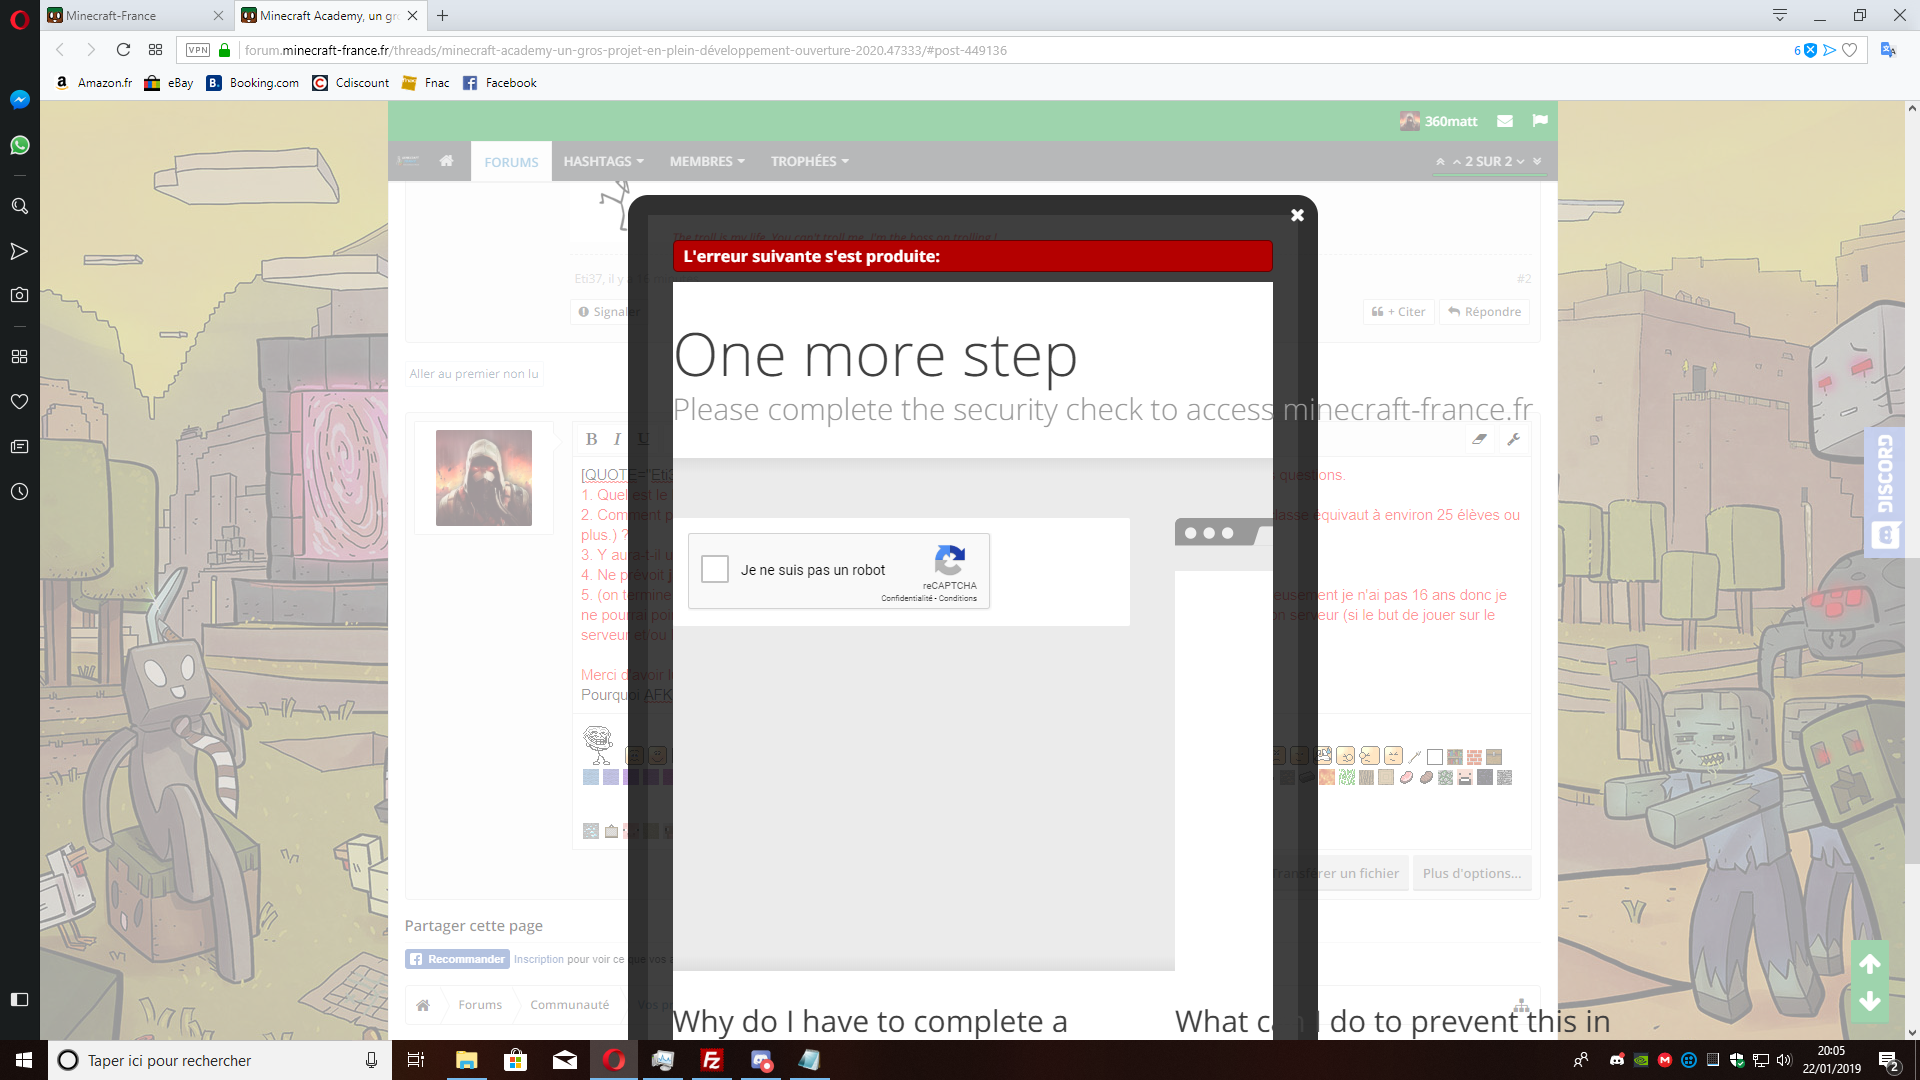This screenshot has width=1920, height=1080.
Task: Open the translate extension icon
Action: [1888, 50]
